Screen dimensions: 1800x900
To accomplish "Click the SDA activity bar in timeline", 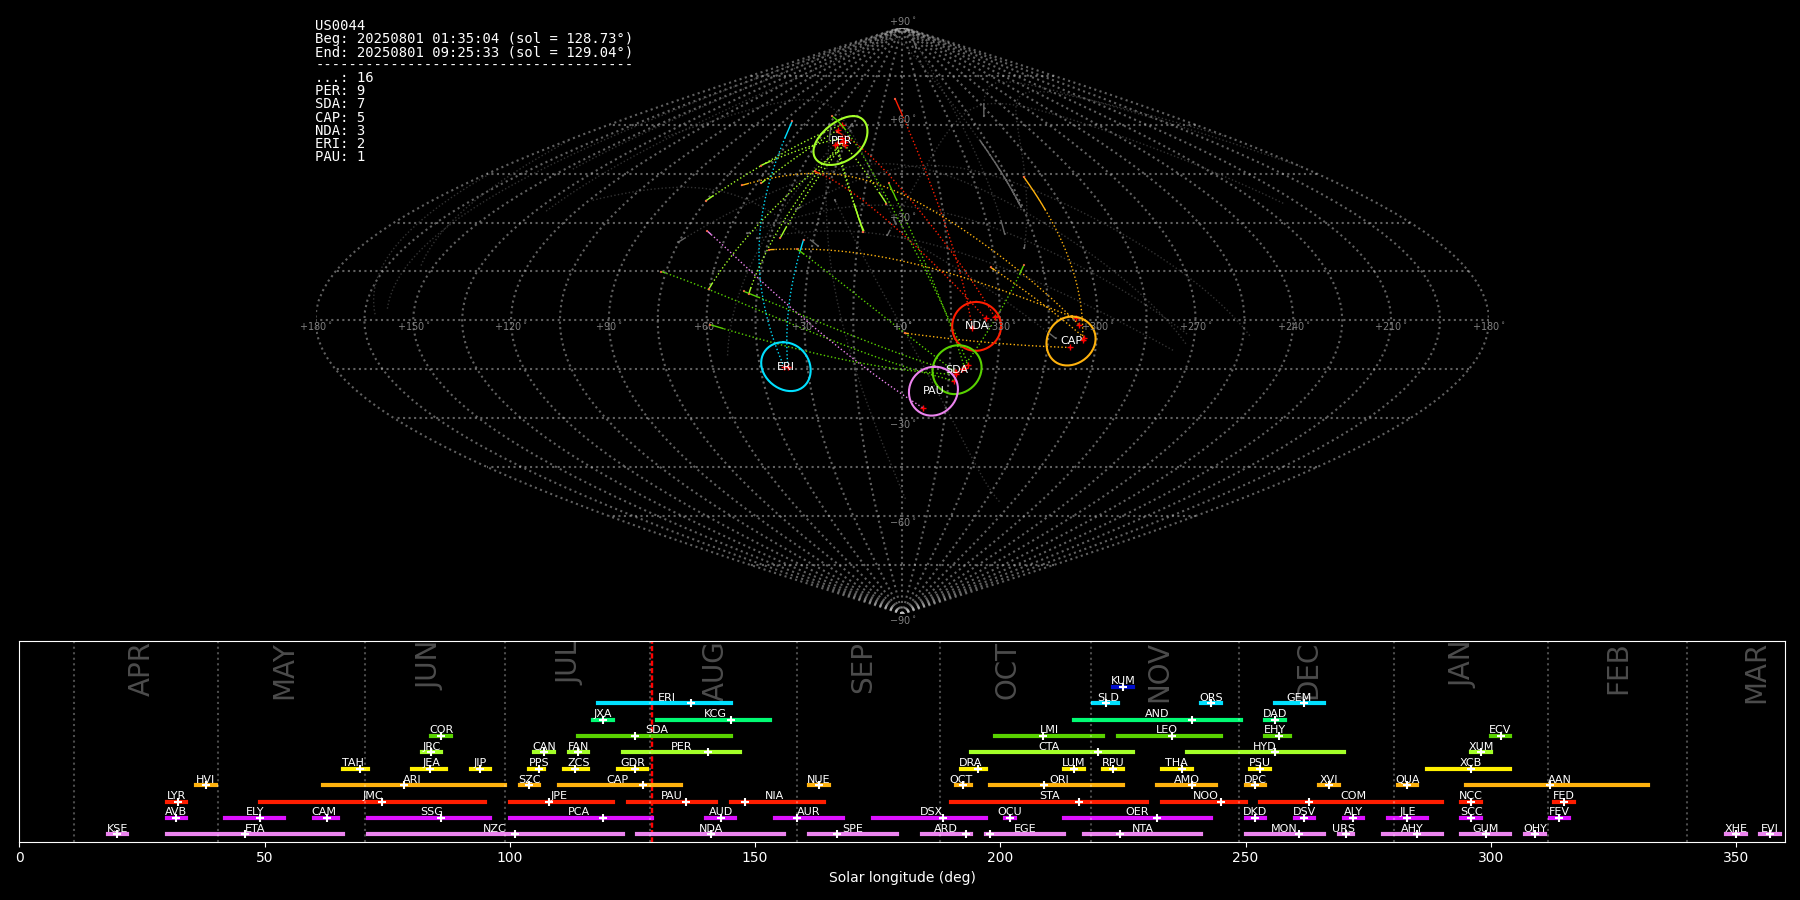I will coord(654,736).
